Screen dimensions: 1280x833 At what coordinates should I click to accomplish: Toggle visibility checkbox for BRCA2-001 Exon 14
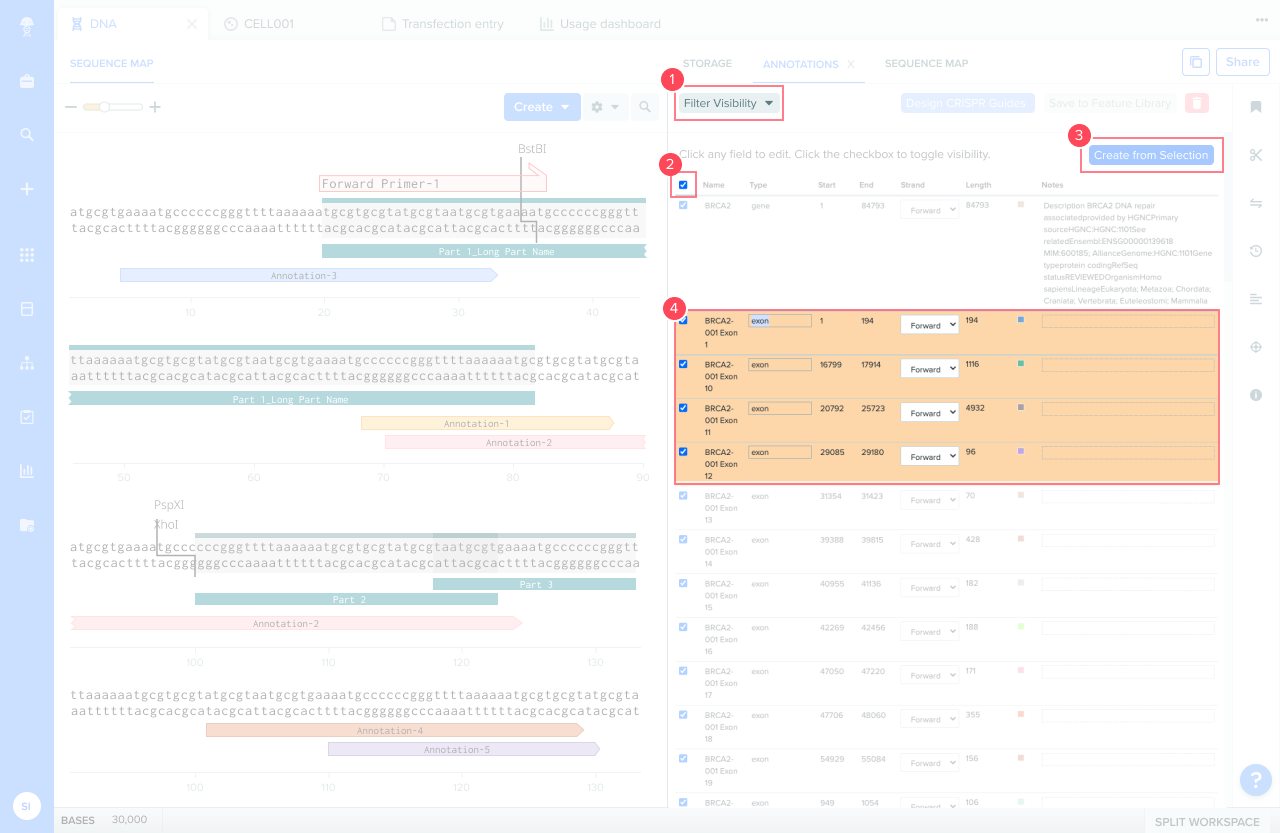click(x=683, y=539)
